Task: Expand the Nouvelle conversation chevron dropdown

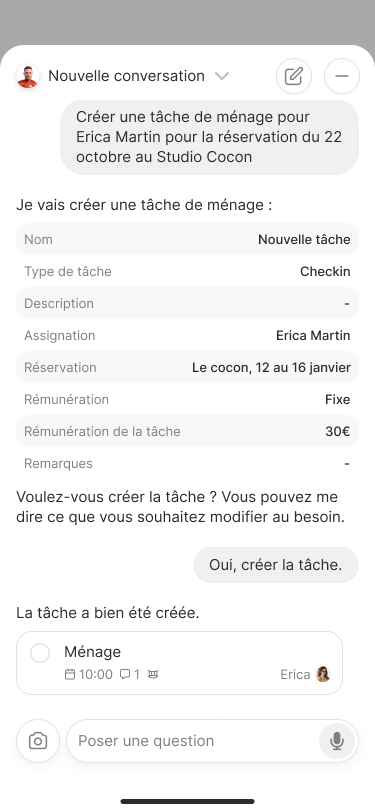Action: coord(222,76)
